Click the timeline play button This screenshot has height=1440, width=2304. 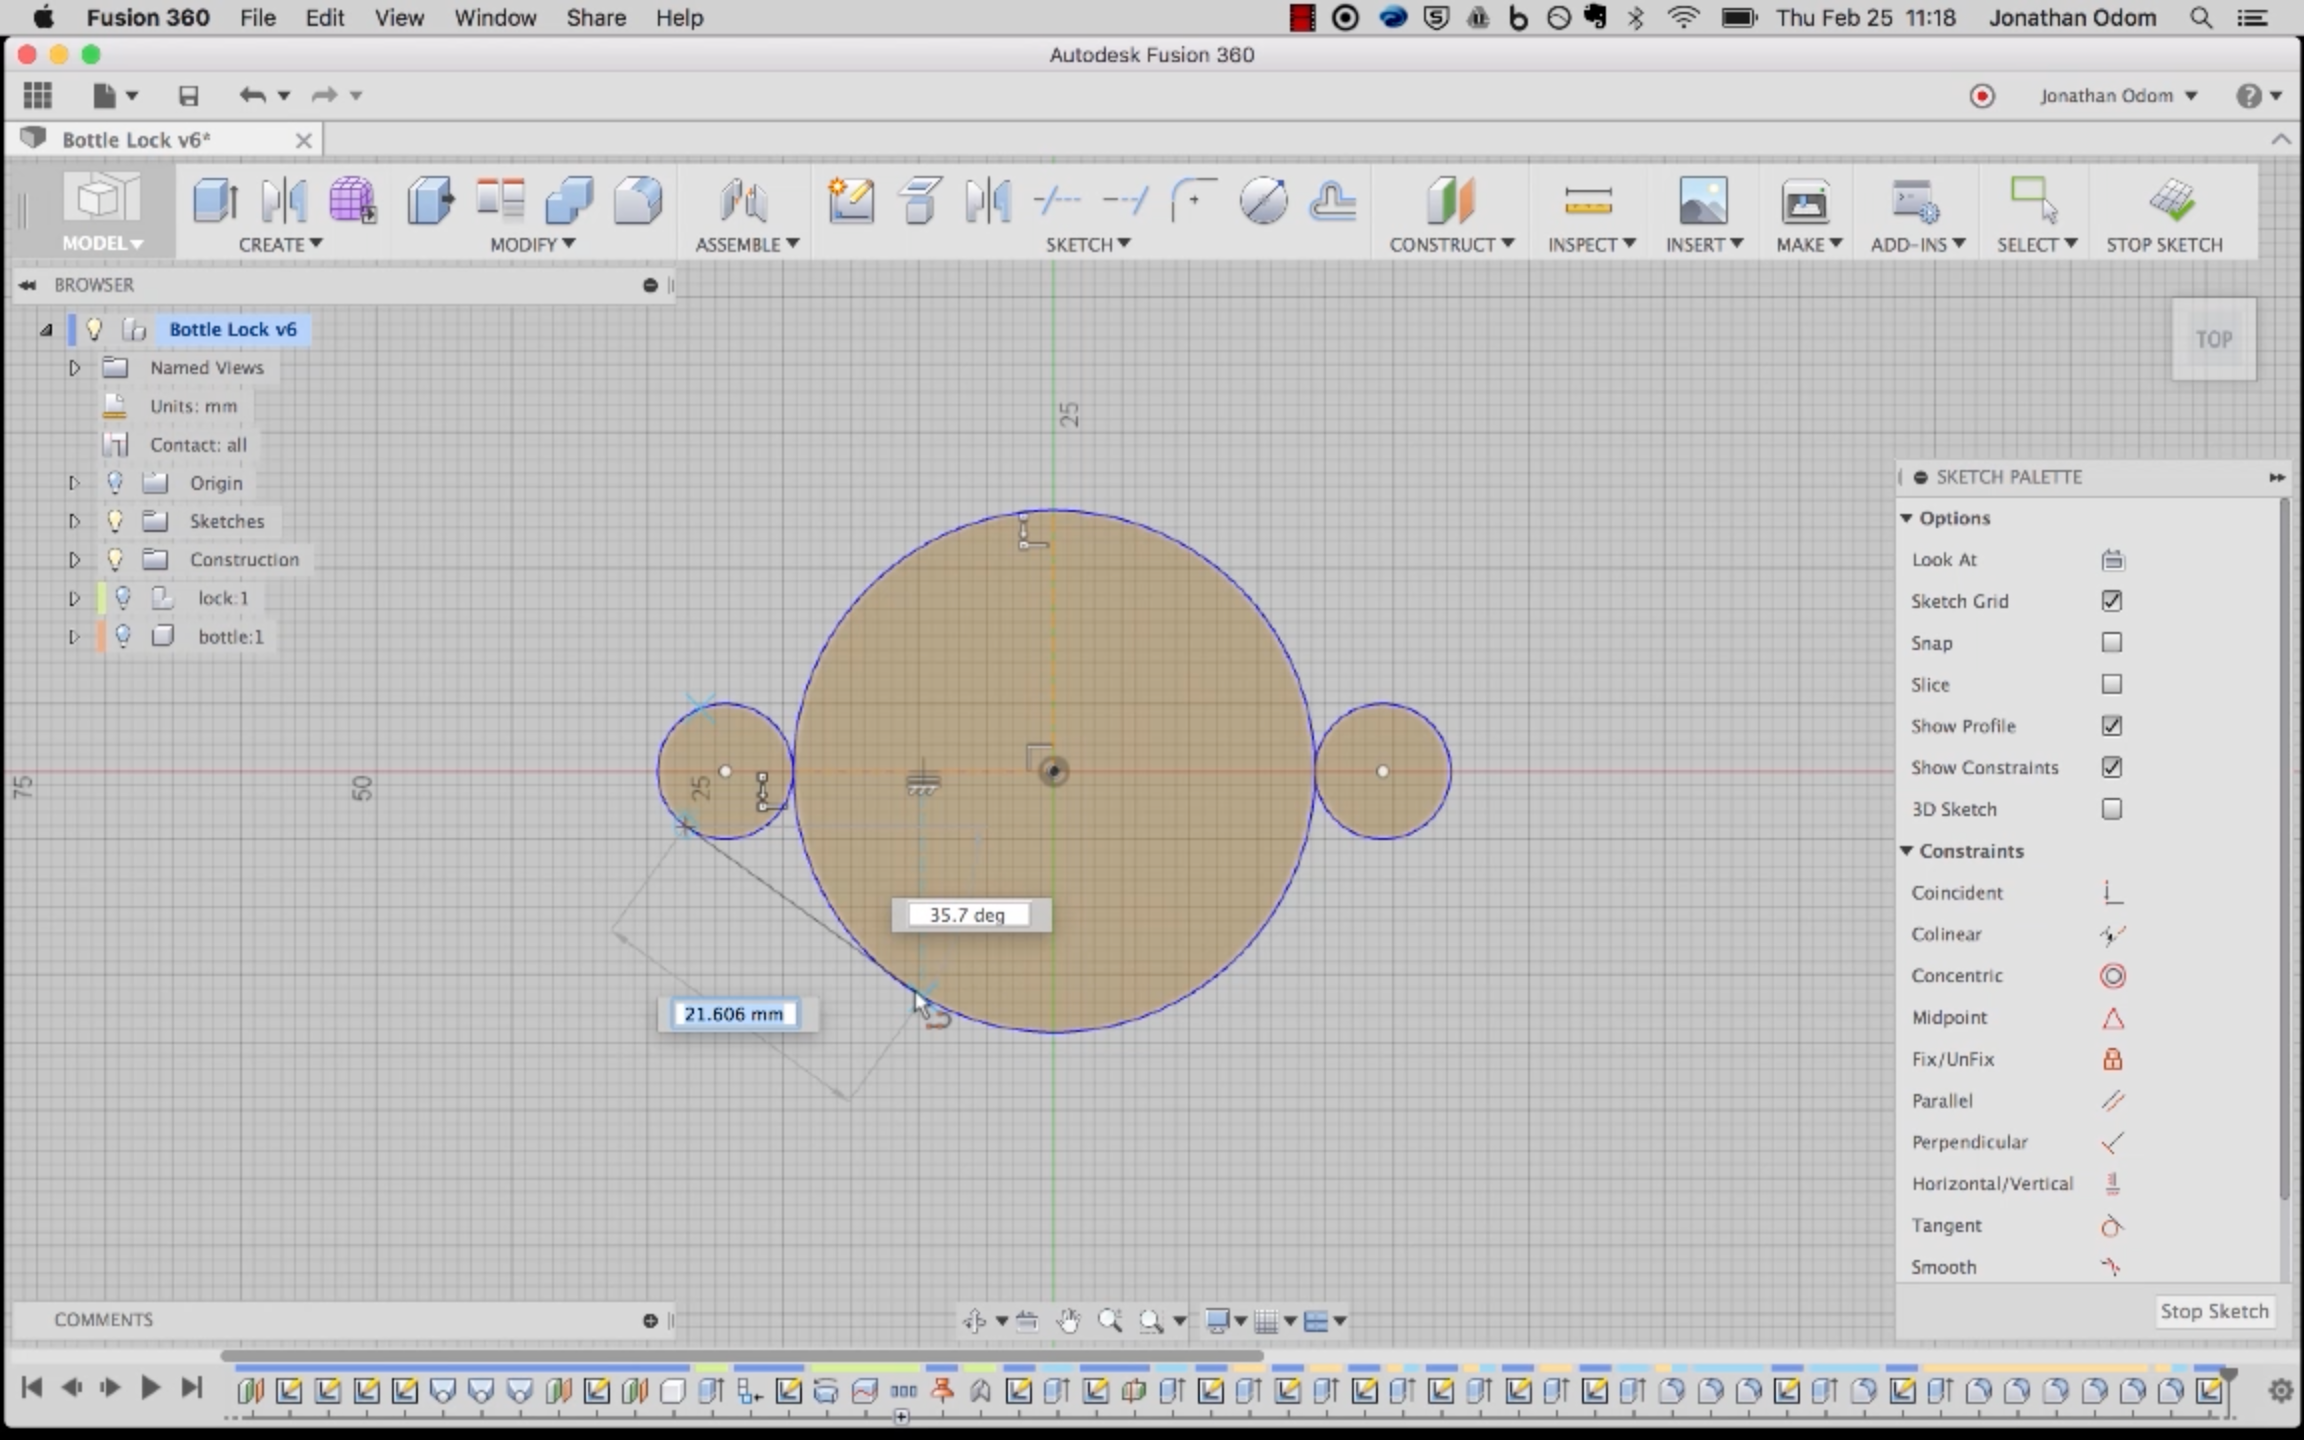click(150, 1388)
